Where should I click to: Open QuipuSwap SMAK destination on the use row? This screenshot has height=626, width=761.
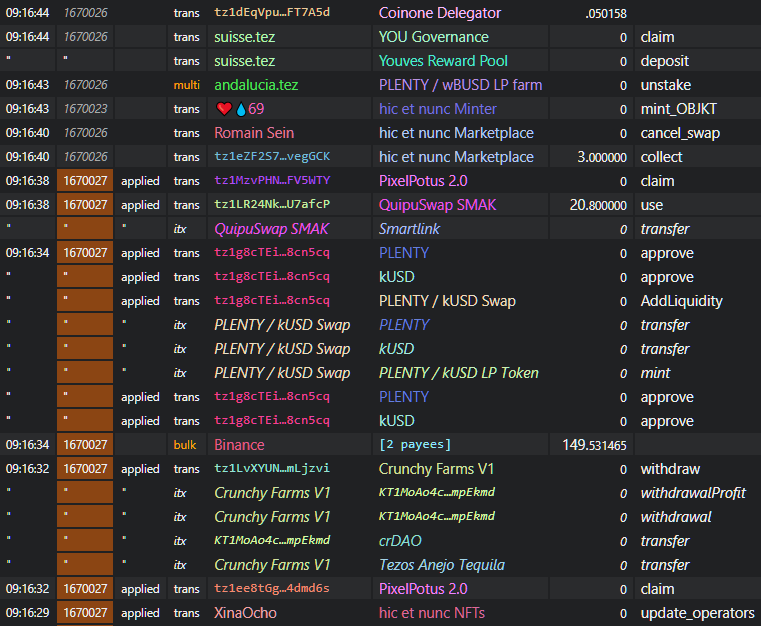pos(437,205)
